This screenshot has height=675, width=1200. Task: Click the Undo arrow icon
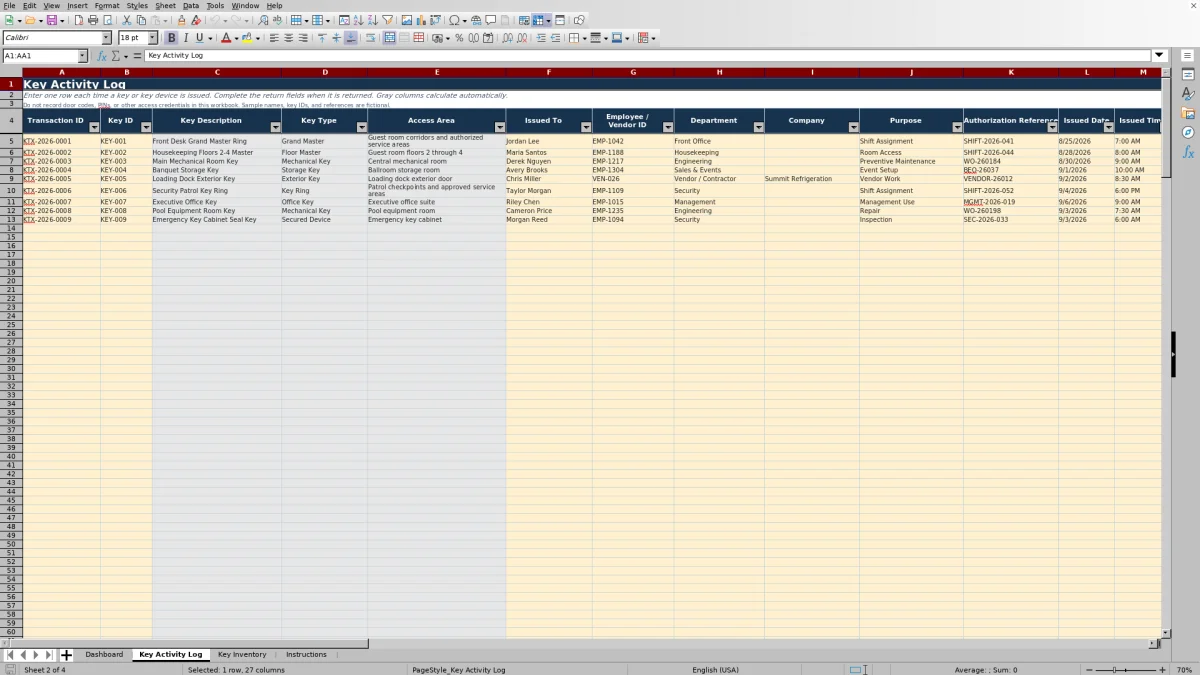pos(214,20)
